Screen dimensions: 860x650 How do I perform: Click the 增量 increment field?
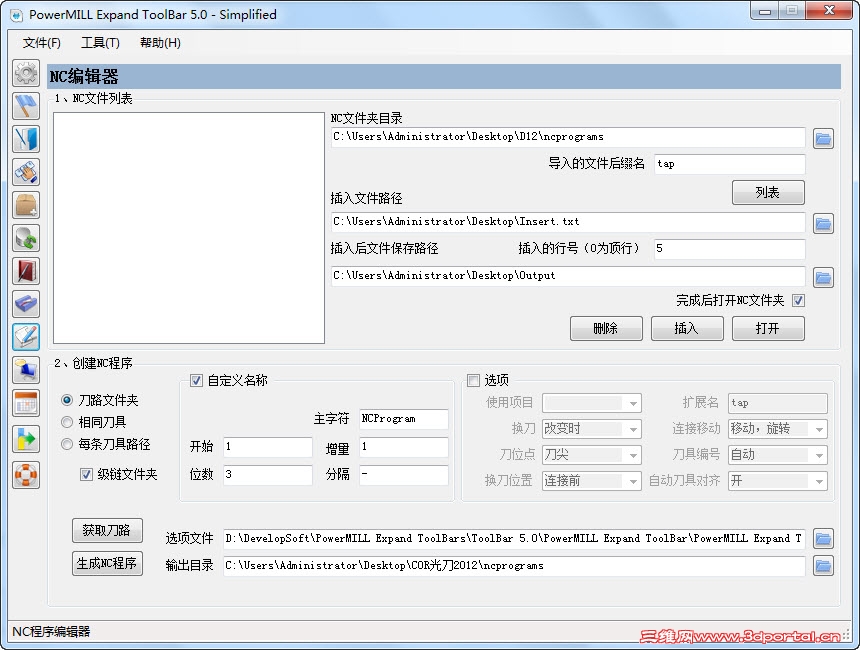click(404, 447)
